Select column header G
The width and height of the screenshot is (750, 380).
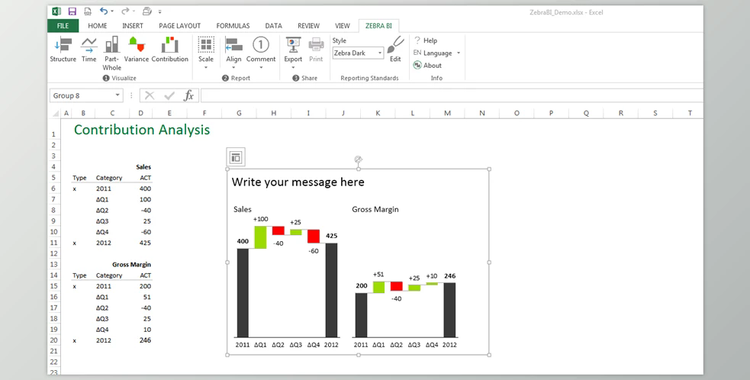click(x=239, y=113)
